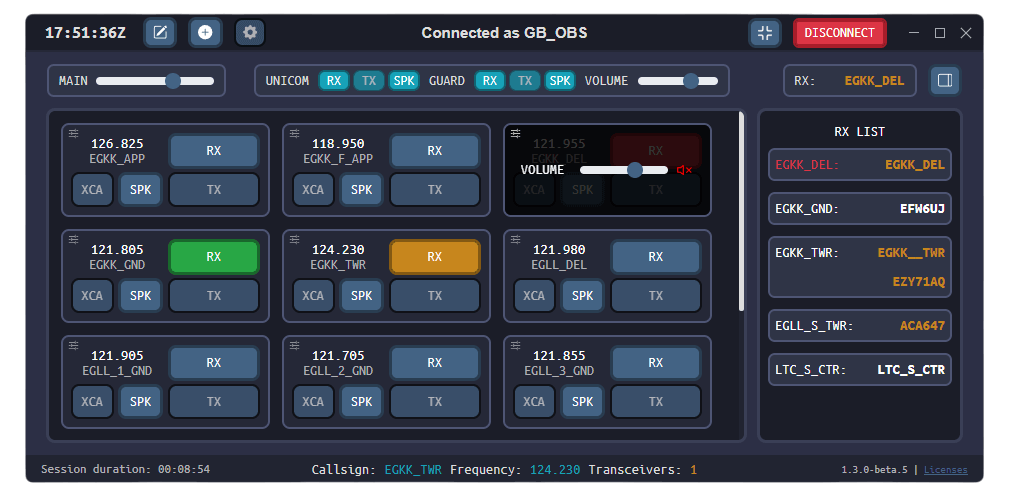Toggle XCA on EGLL_1_GND card
The image size is (1013, 500).
[92, 401]
